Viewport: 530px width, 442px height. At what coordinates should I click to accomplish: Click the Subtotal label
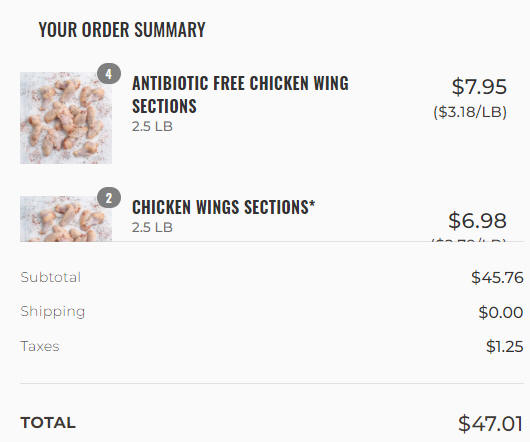(x=50, y=277)
